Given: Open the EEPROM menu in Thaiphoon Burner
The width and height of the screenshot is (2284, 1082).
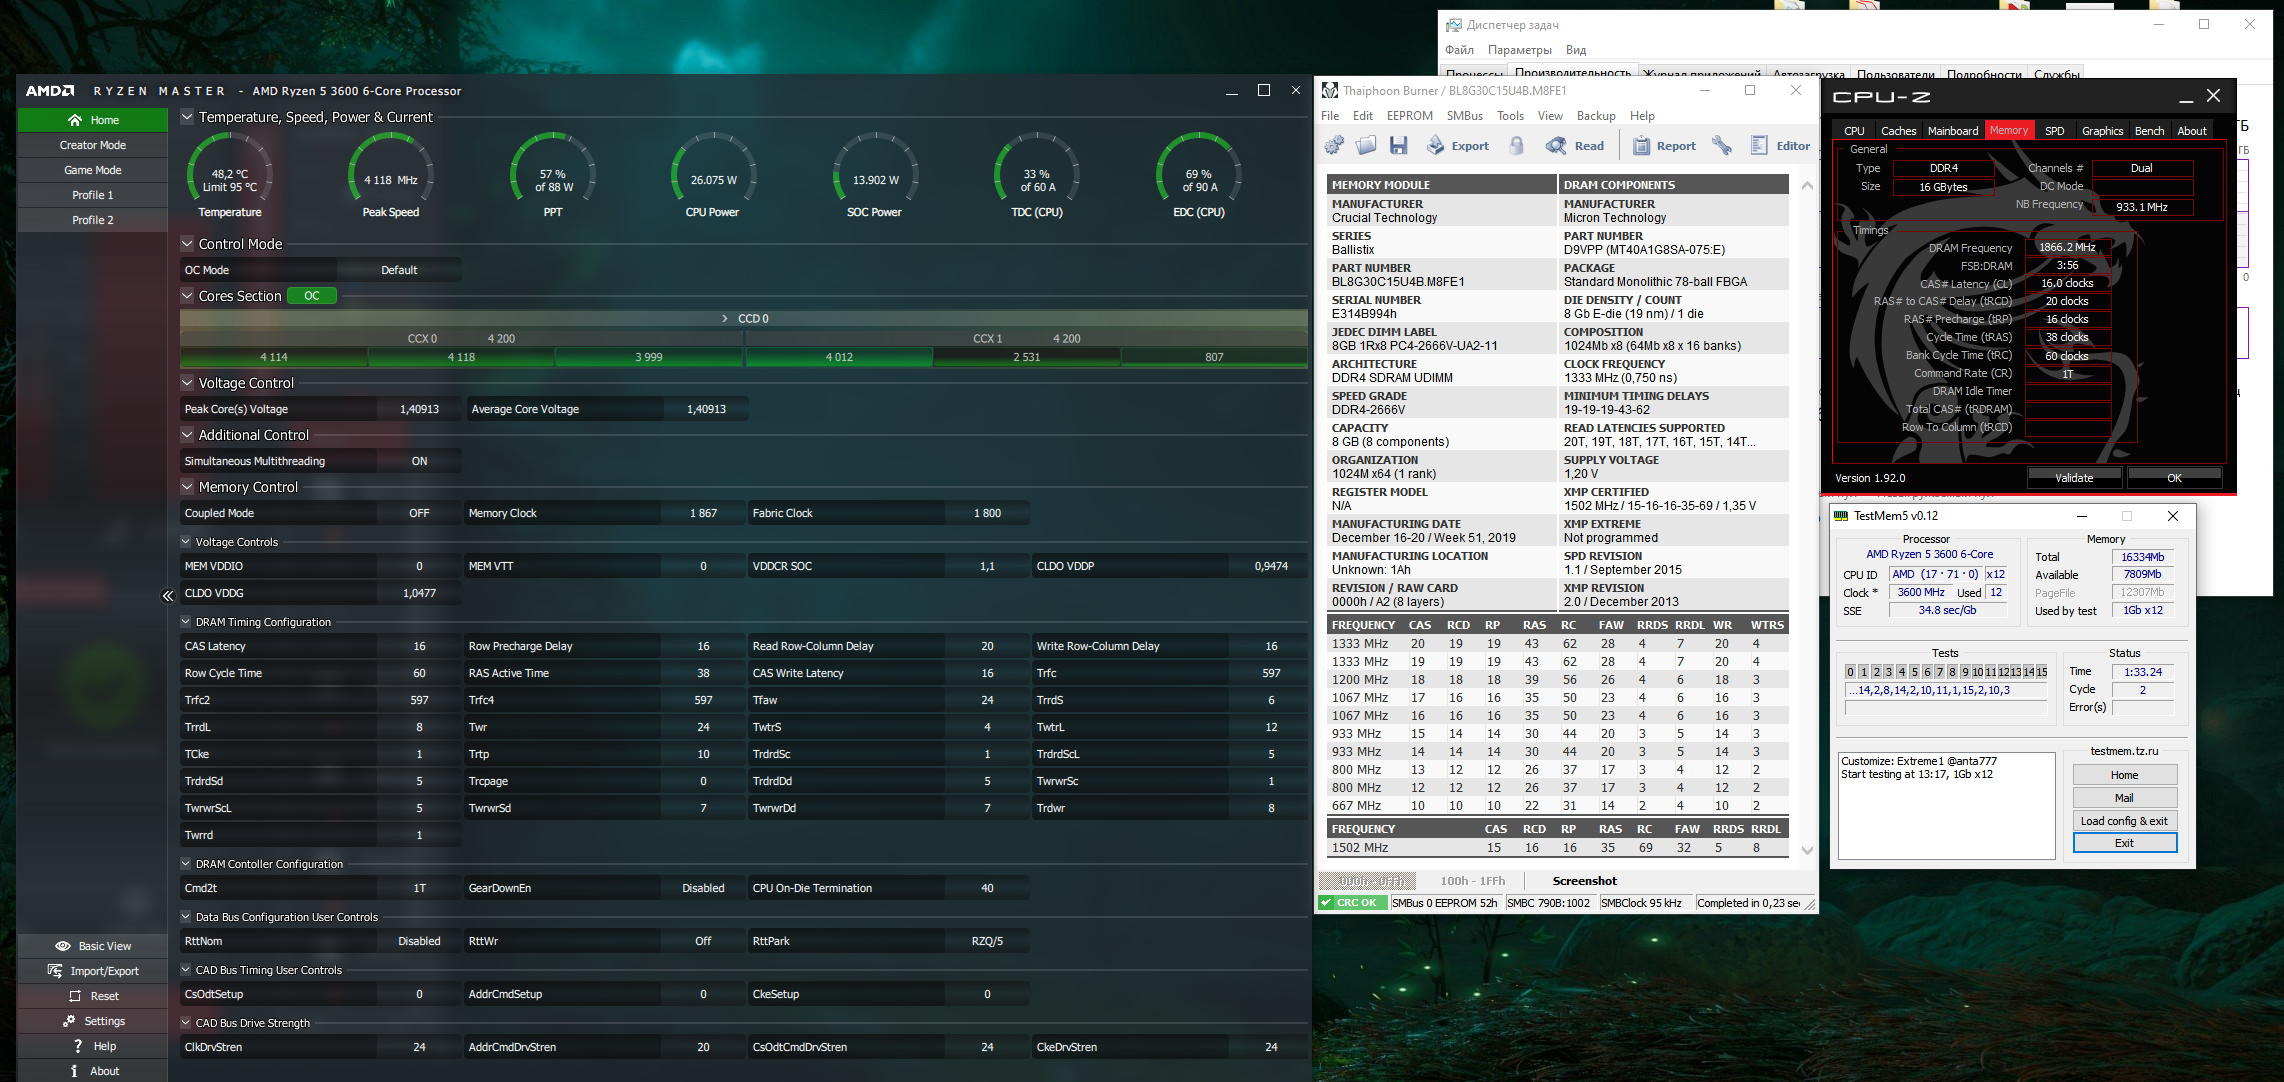Looking at the screenshot, I should tap(1409, 116).
